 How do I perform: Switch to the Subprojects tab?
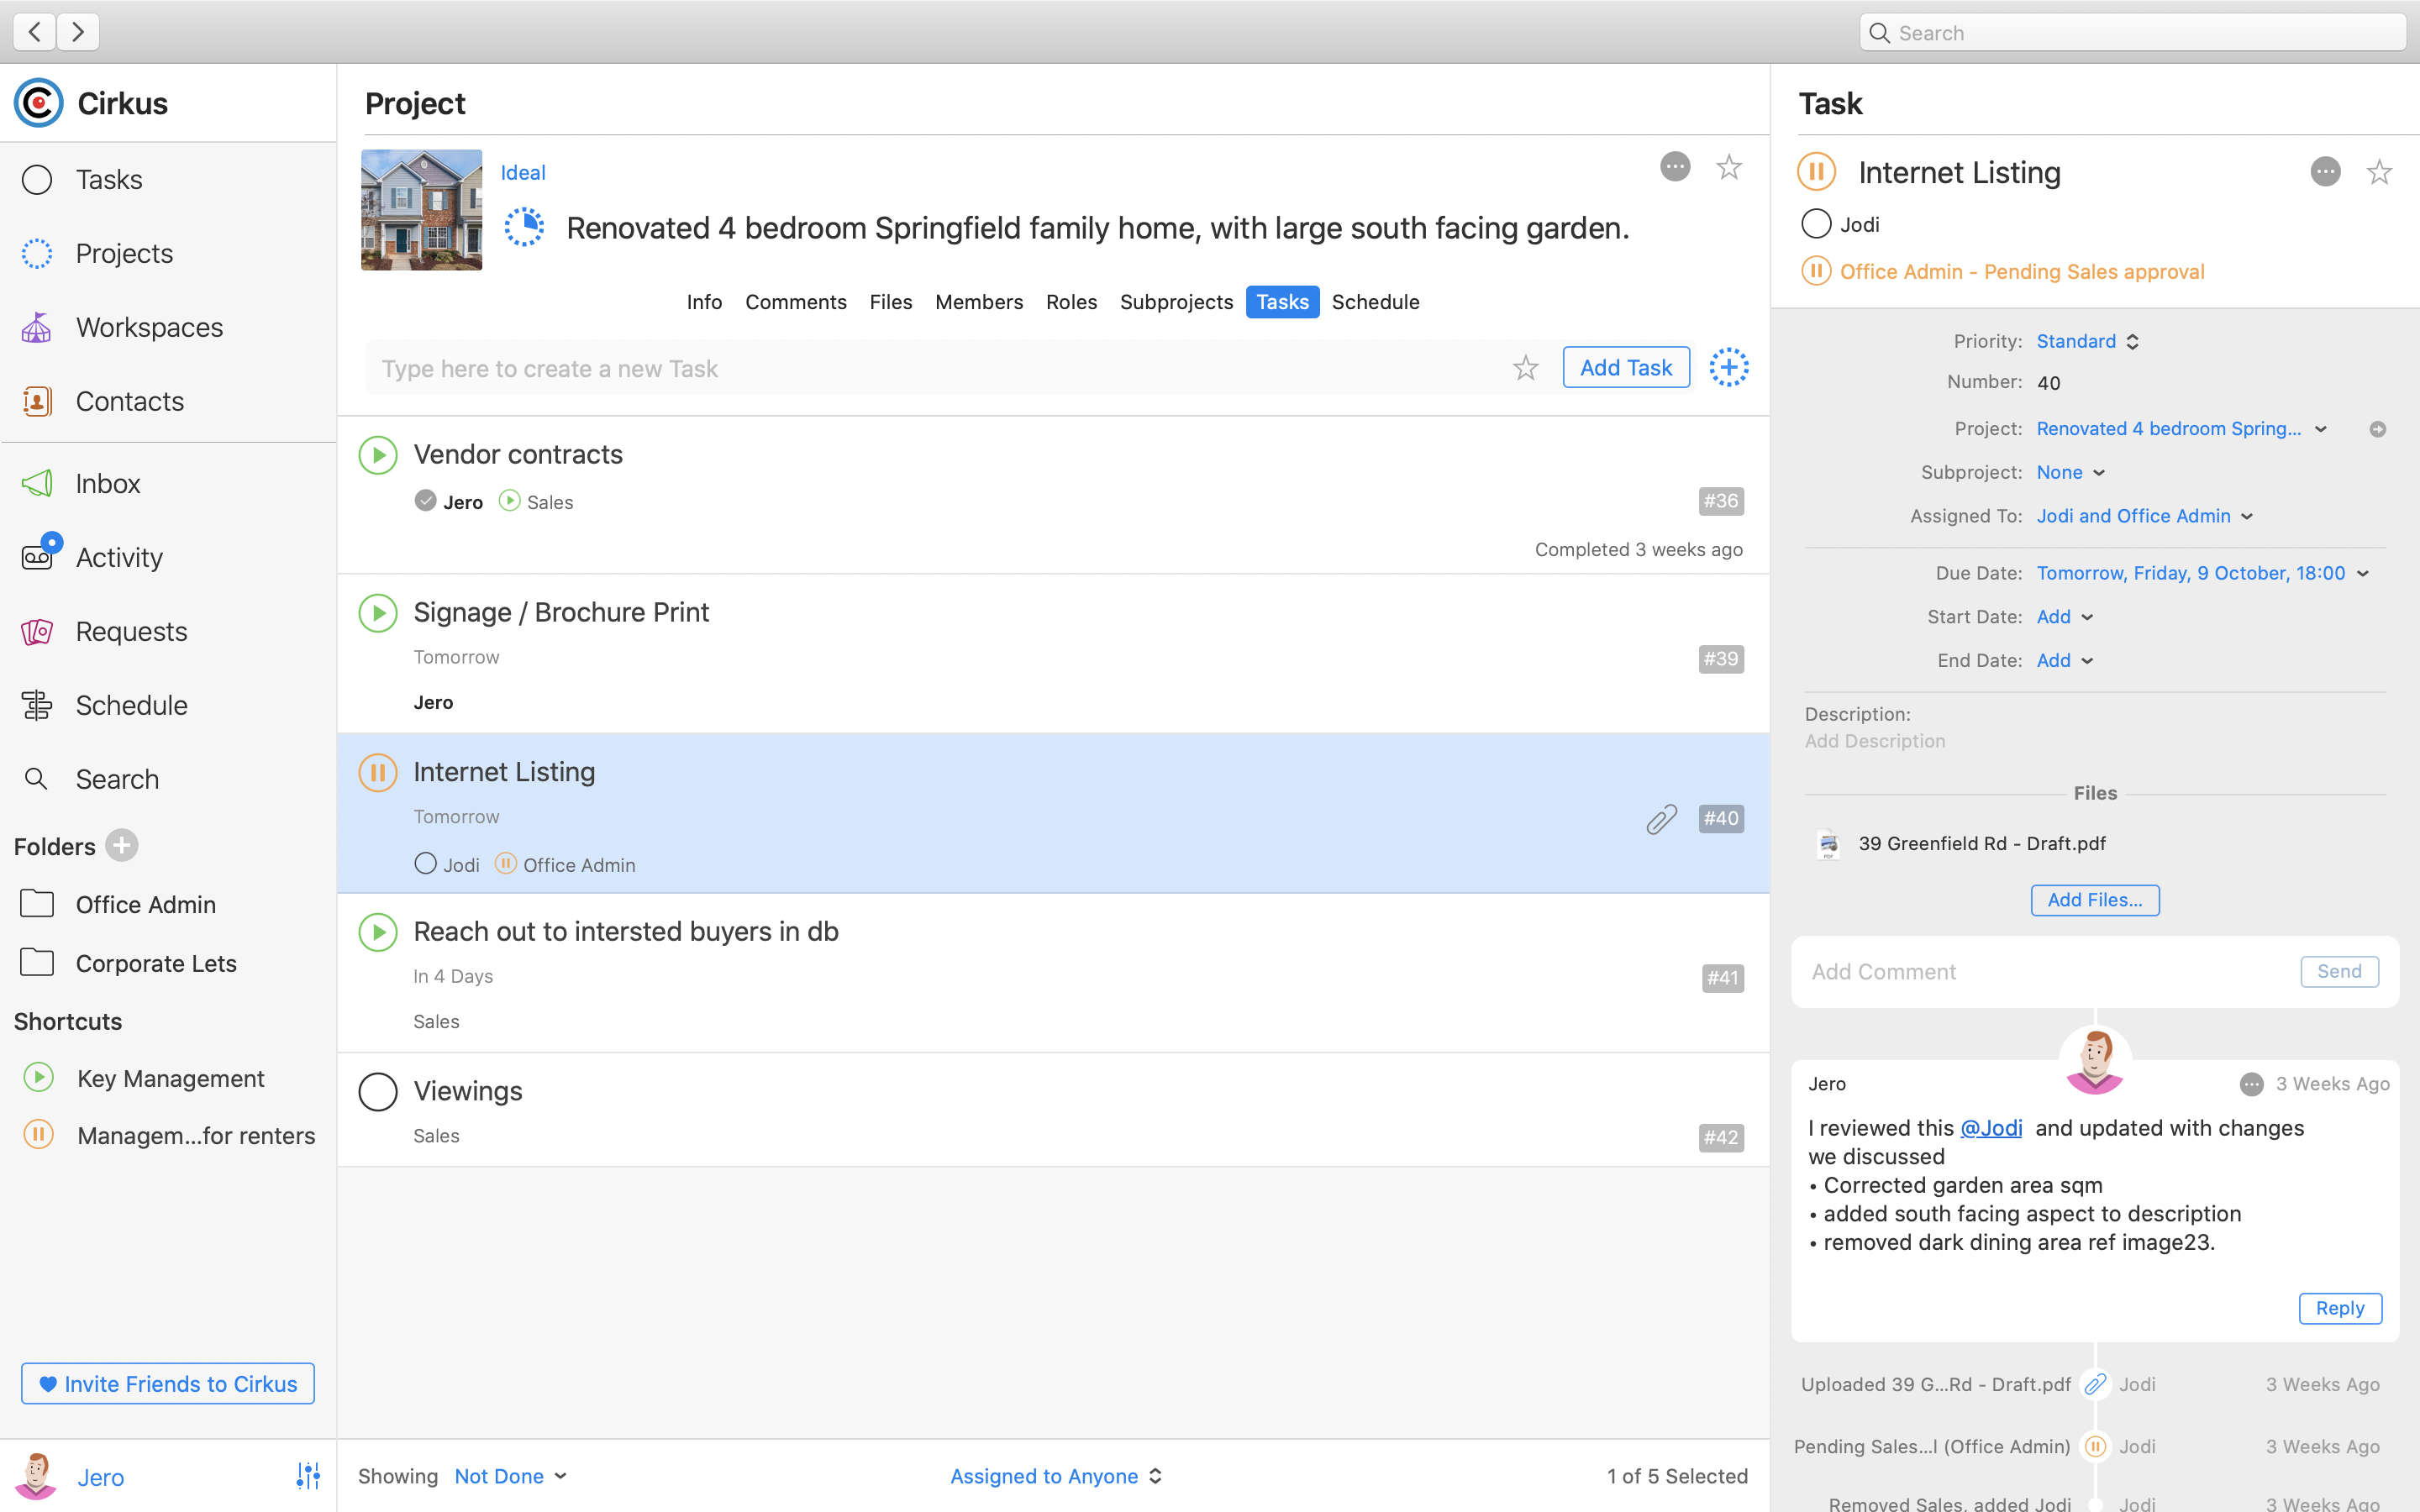point(1176,302)
